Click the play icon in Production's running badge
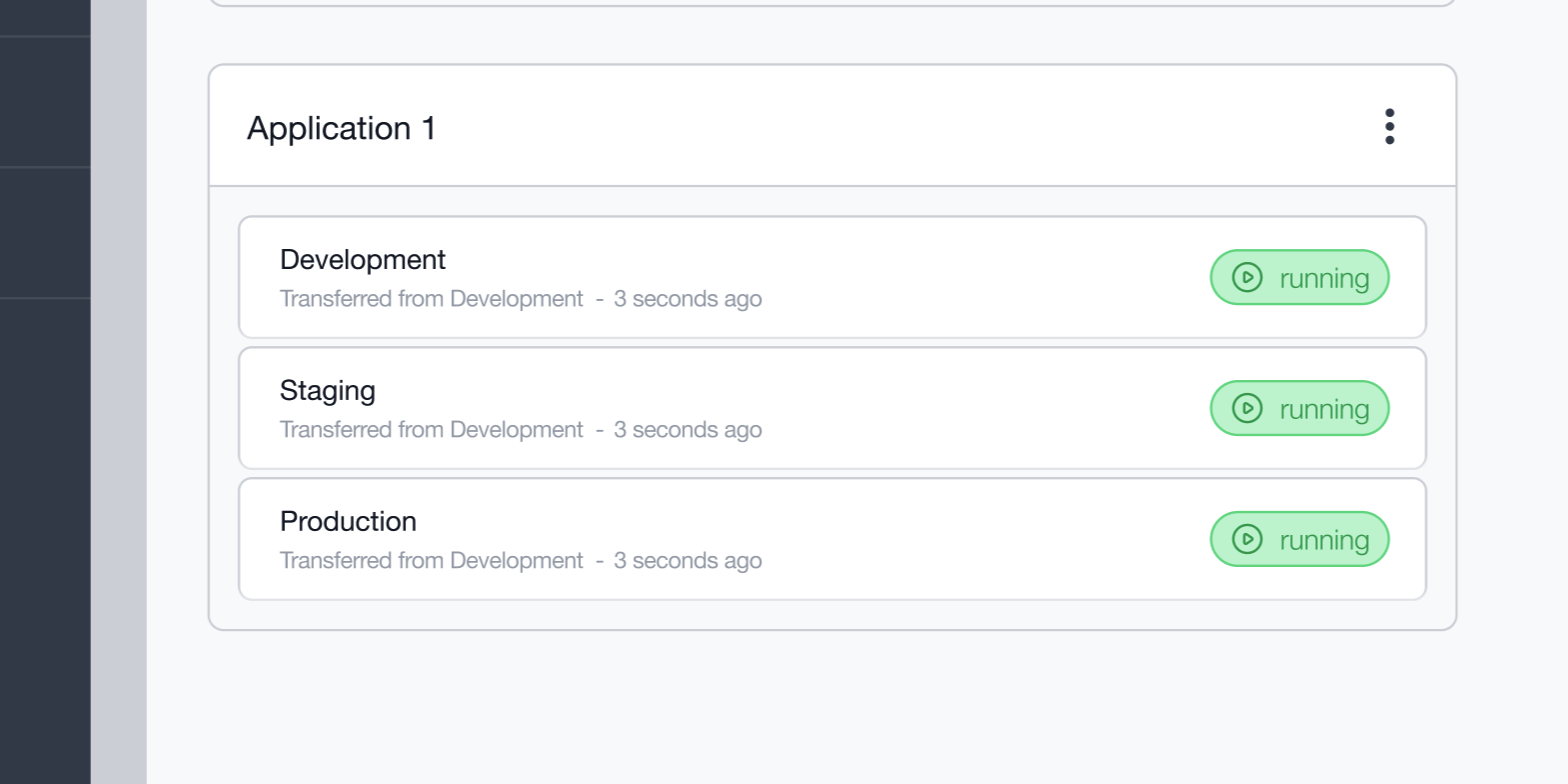This screenshot has height=784, width=1568. pos(1245,539)
